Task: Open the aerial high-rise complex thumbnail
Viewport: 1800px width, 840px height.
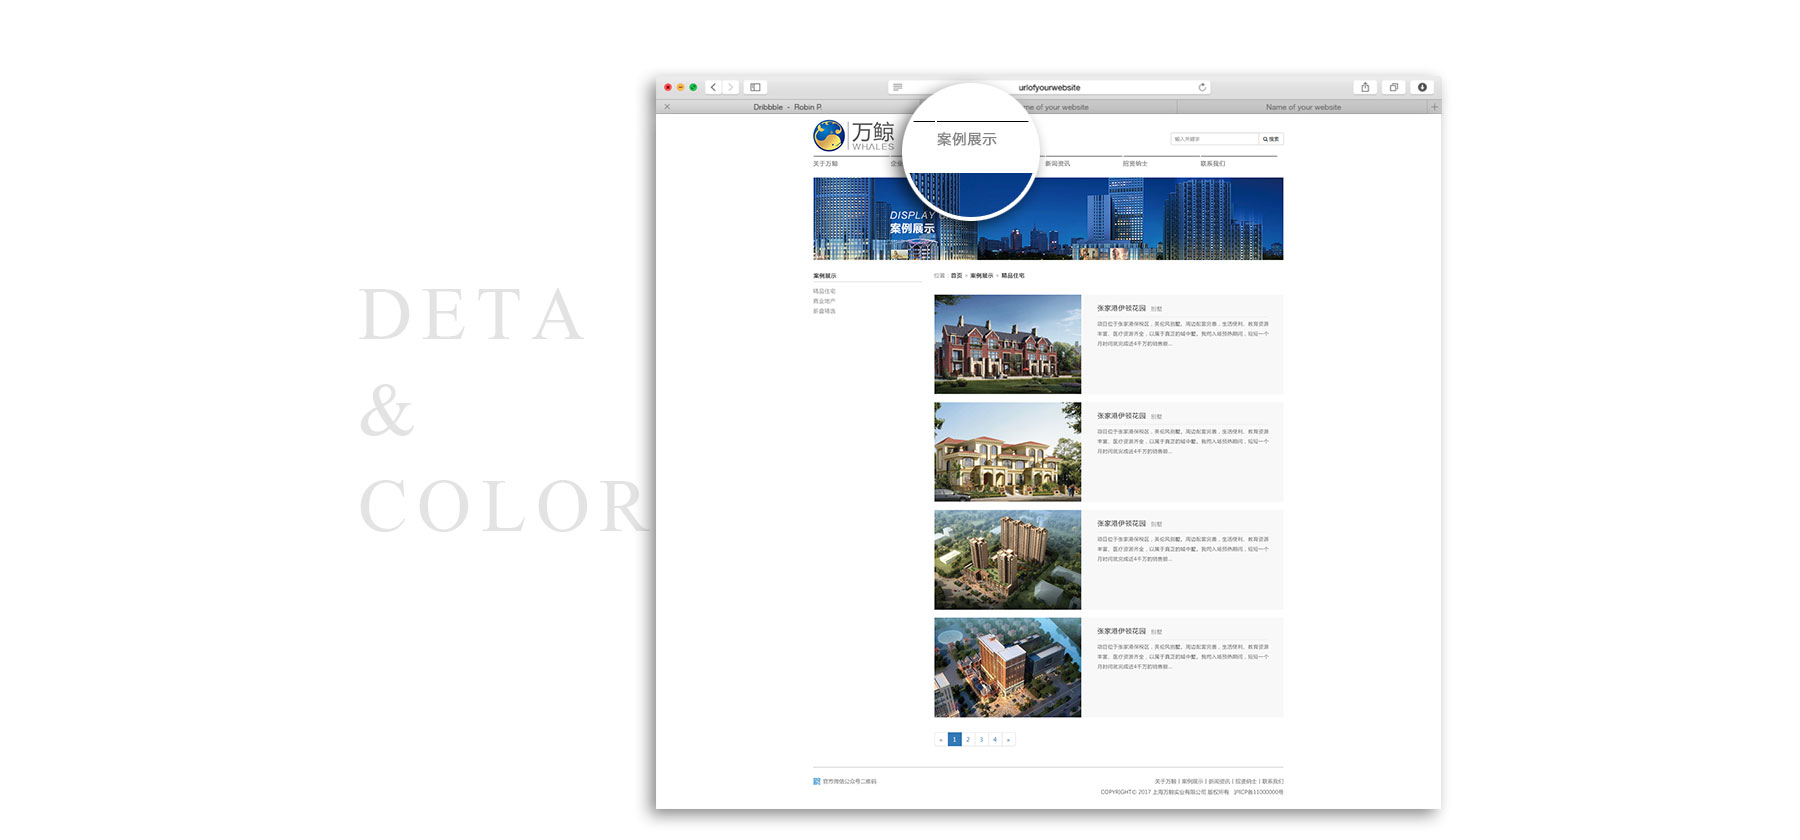Action: pyautogui.click(x=1007, y=560)
